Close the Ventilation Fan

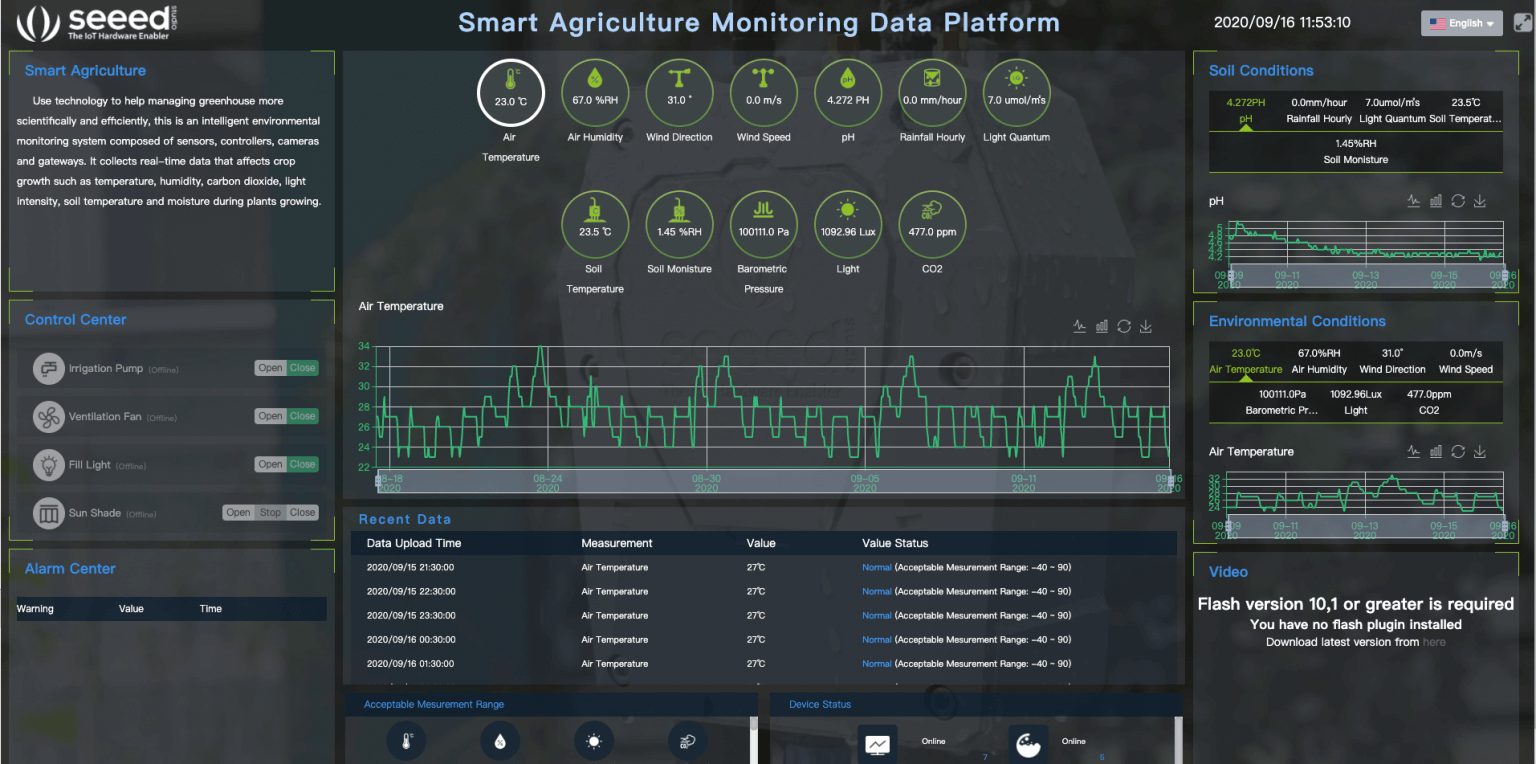[x=303, y=415]
